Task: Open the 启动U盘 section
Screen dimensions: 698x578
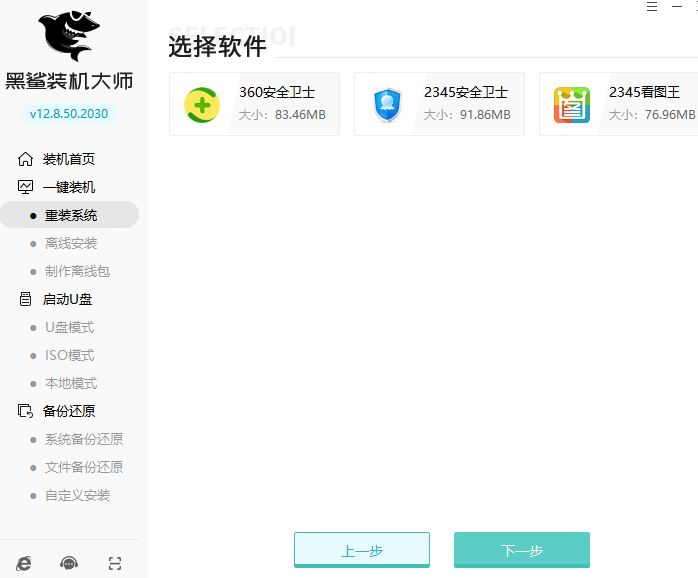Action: pyautogui.click(x=67, y=299)
